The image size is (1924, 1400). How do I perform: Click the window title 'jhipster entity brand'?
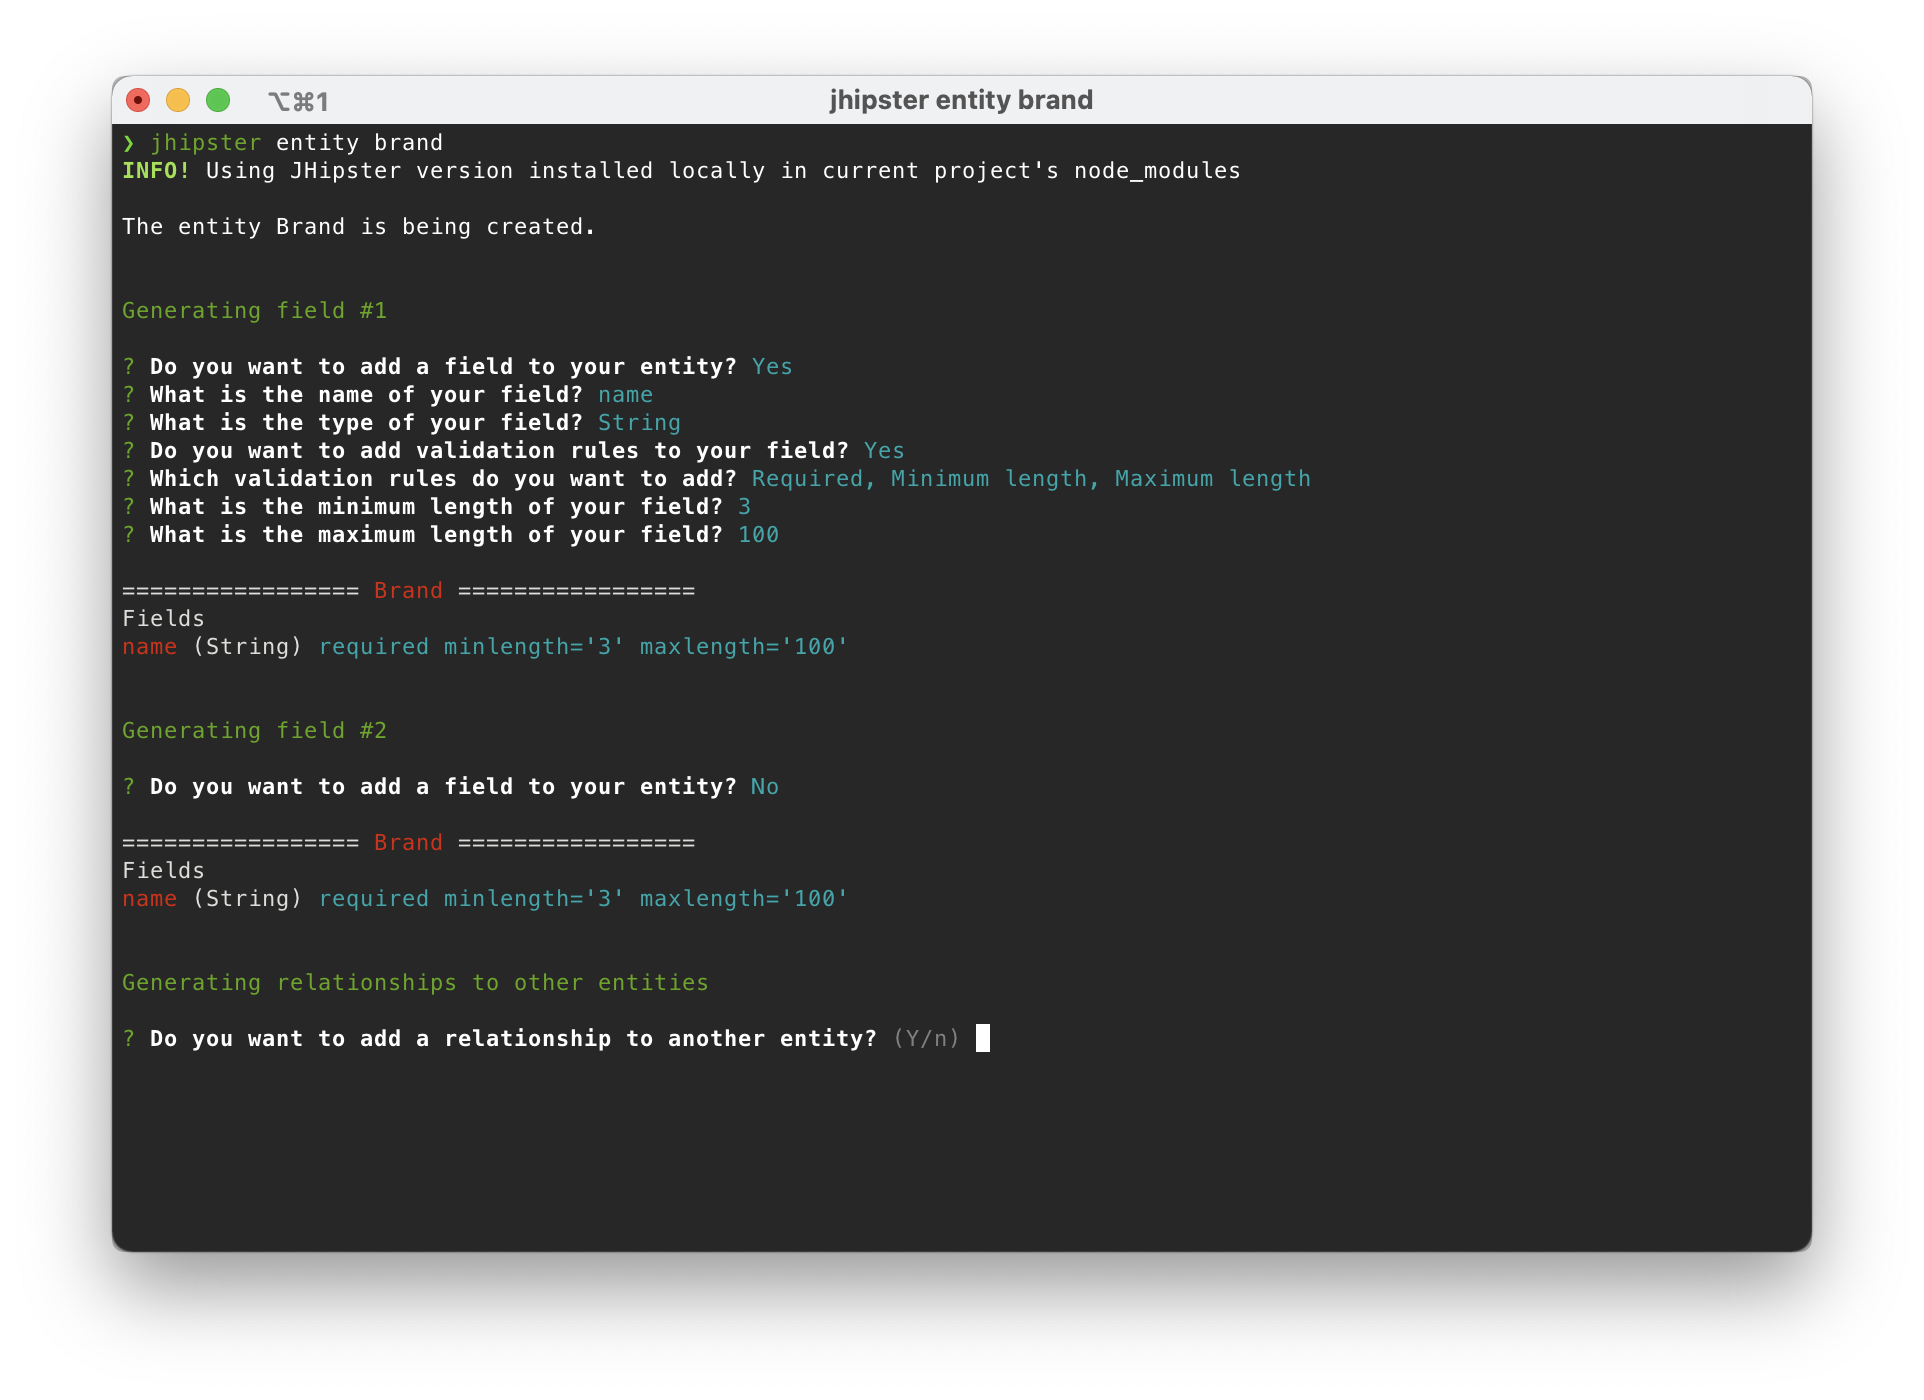tap(961, 100)
